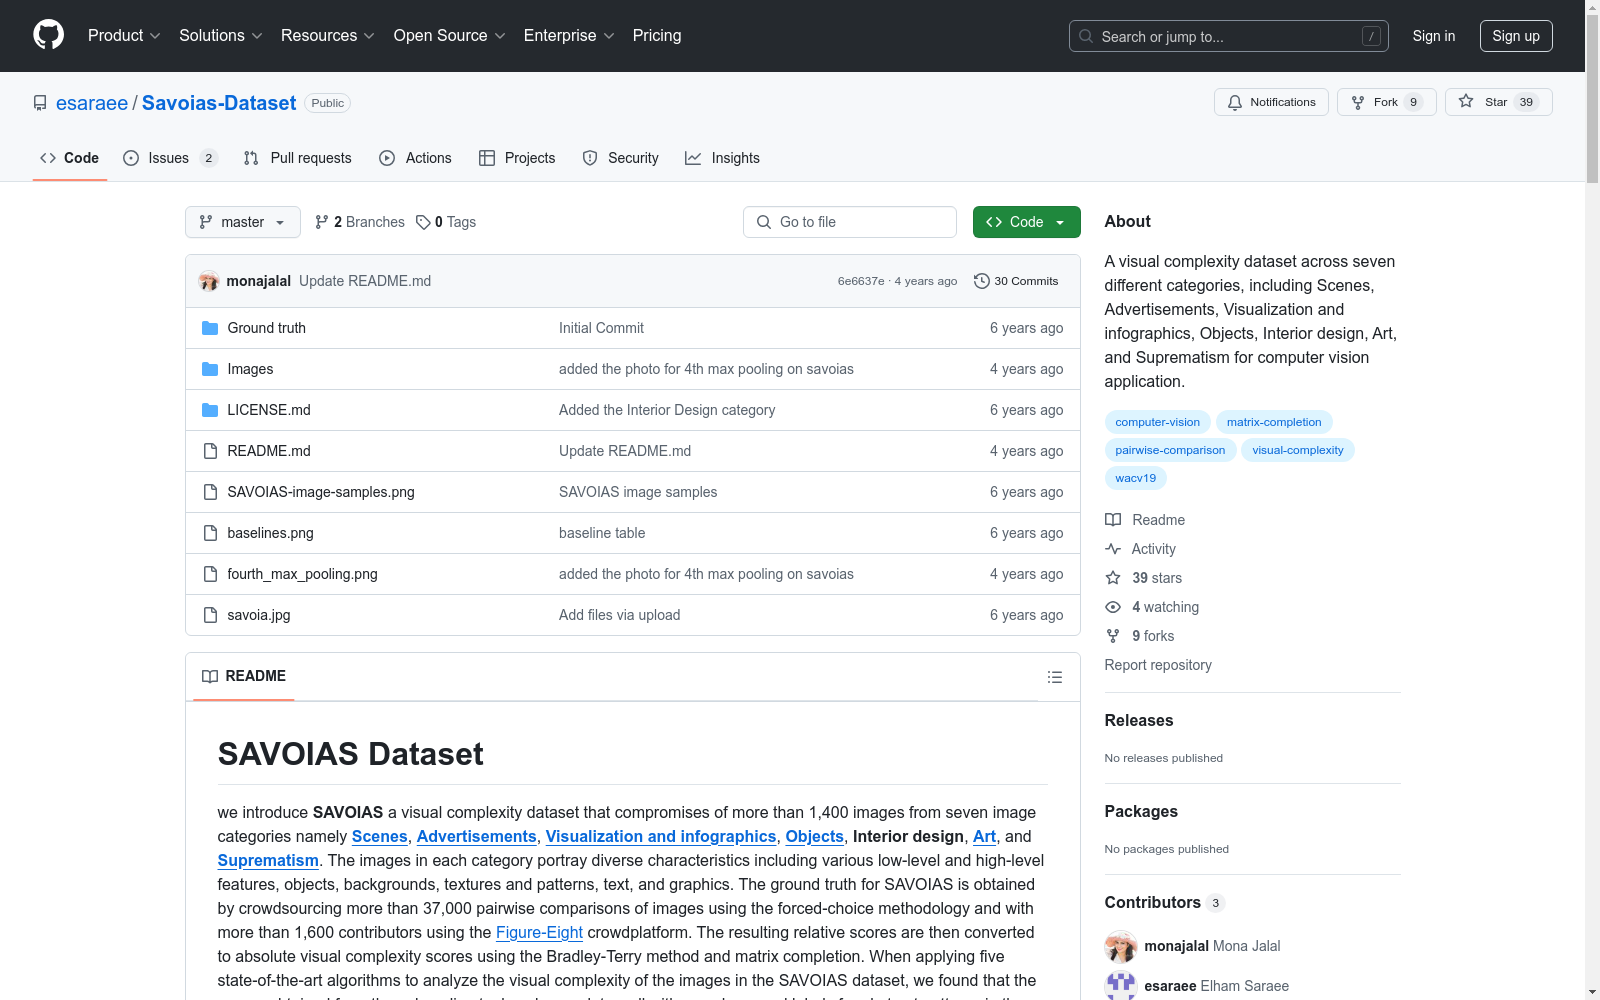Open the Solutions dropdown menu
Screen dimensions: 1600x1000
[x=221, y=35]
